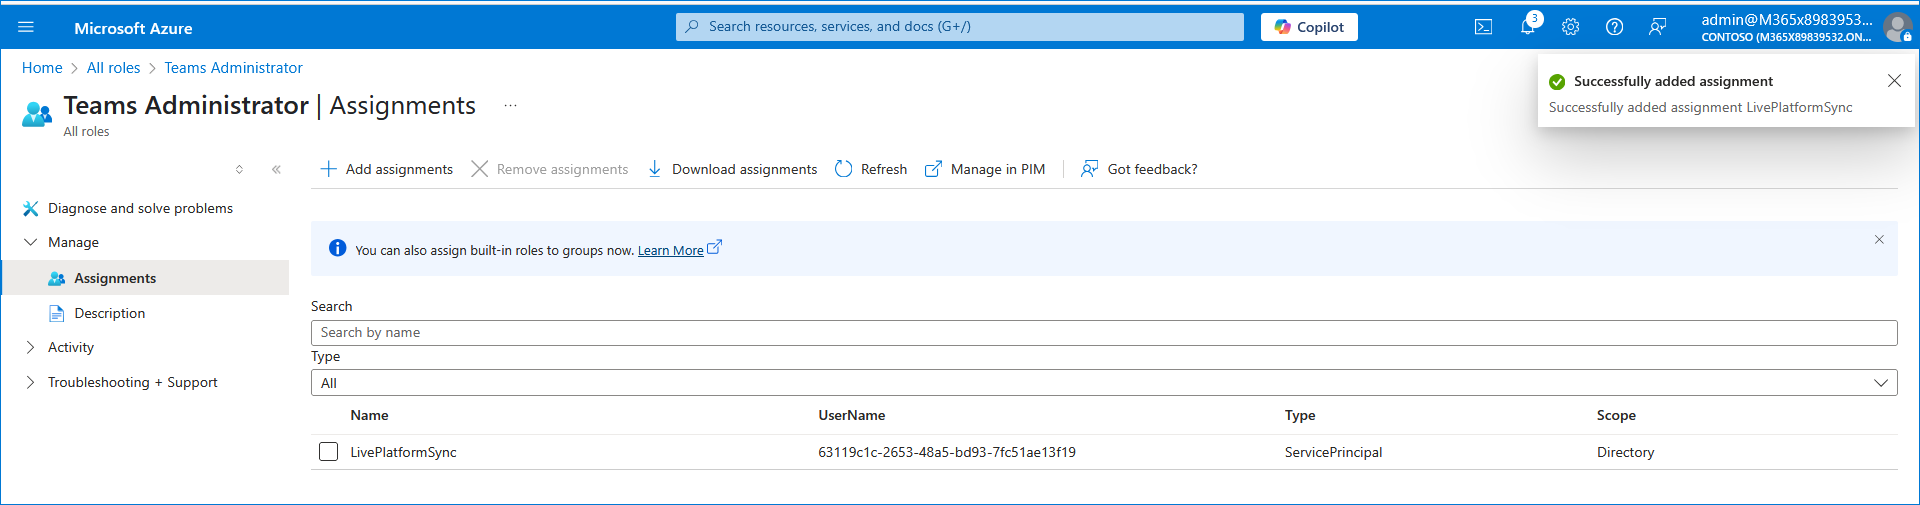Dismiss the success notification toast
1920x505 pixels.
tap(1894, 81)
